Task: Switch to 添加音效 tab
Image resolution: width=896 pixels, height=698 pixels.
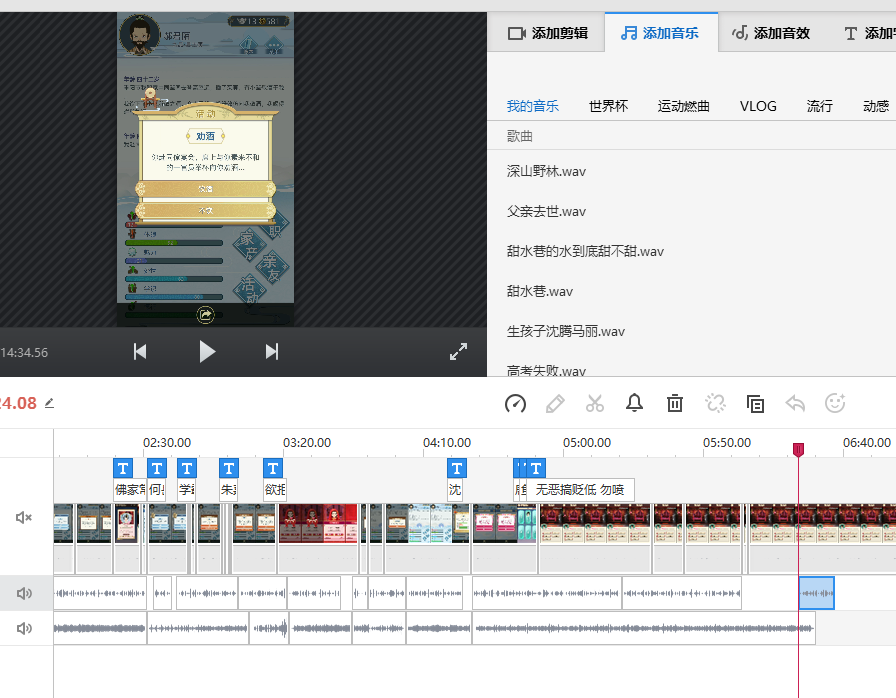Action: (771, 33)
